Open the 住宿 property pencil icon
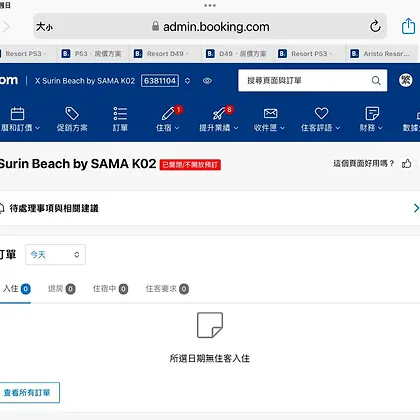420x420 pixels. tap(169, 114)
